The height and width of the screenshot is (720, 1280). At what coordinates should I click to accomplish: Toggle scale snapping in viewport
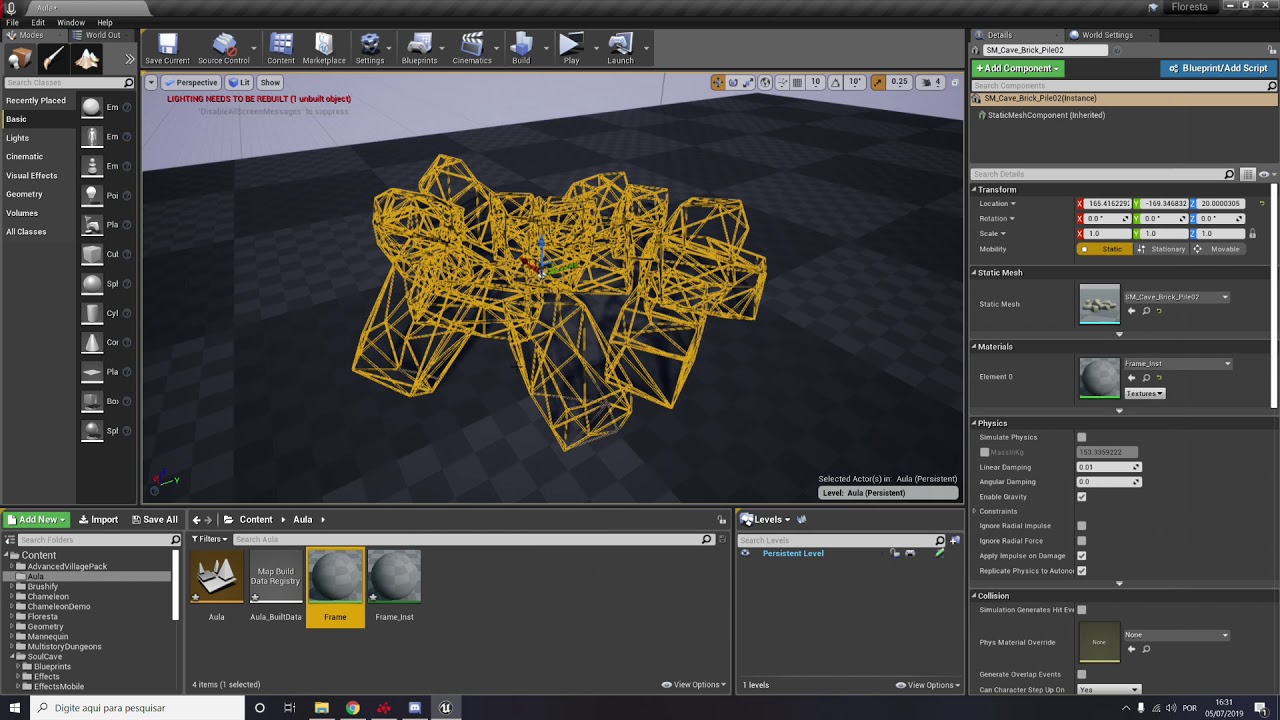pos(877,82)
